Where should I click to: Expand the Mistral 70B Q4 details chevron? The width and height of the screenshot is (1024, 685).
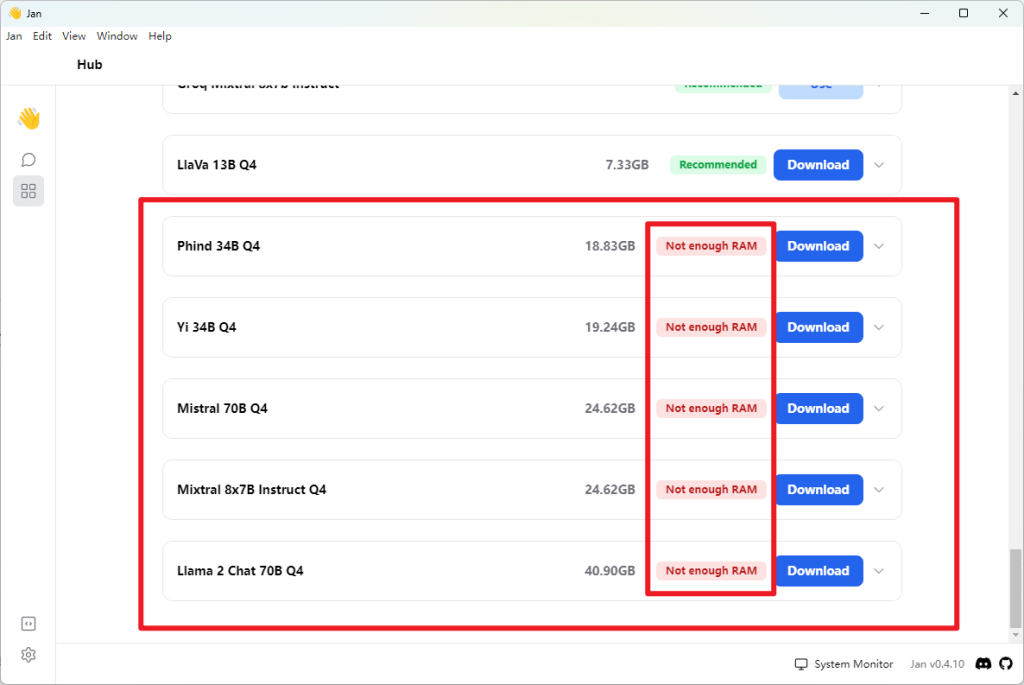point(879,408)
